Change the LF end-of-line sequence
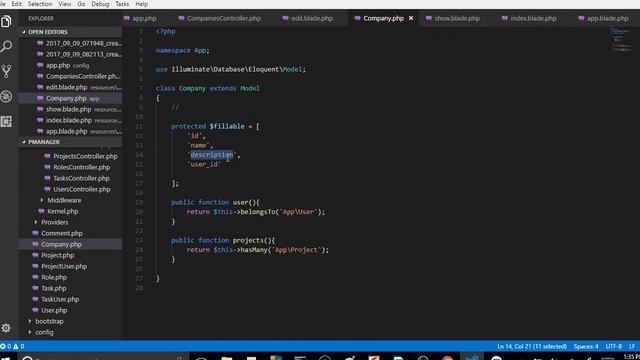This screenshot has height=360, width=640. pos(632,347)
